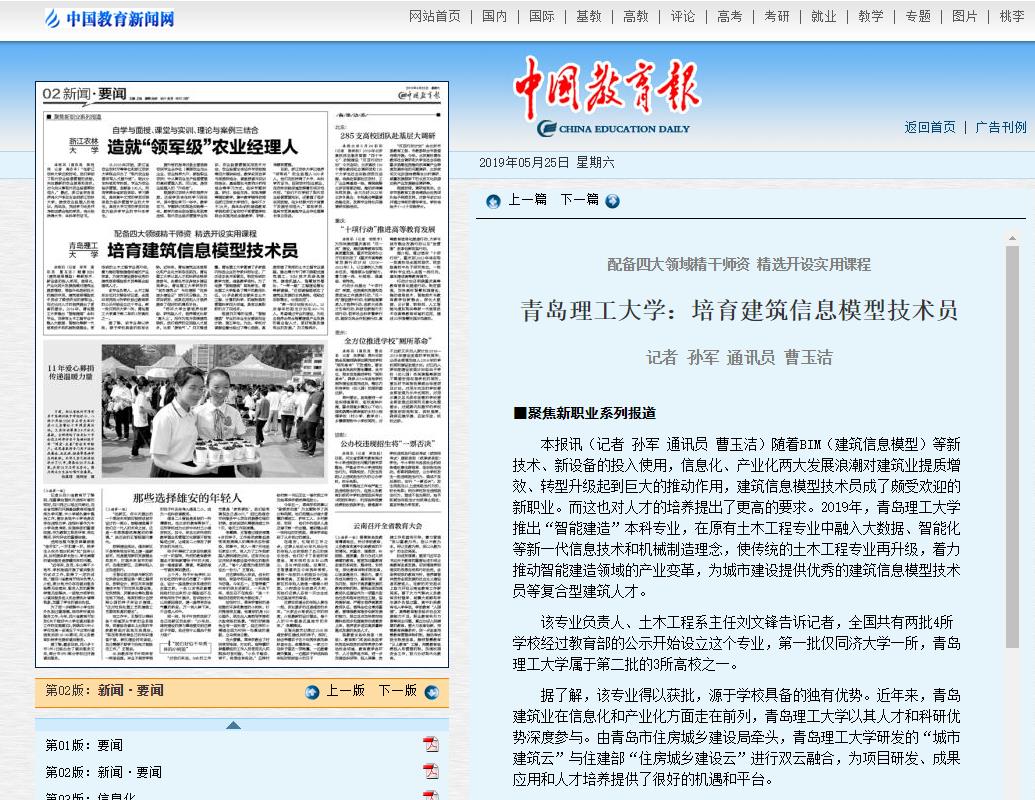This screenshot has width=1035, height=800.
Task: Click the next page (下一版) arrow icon
Action: click(431, 692)
